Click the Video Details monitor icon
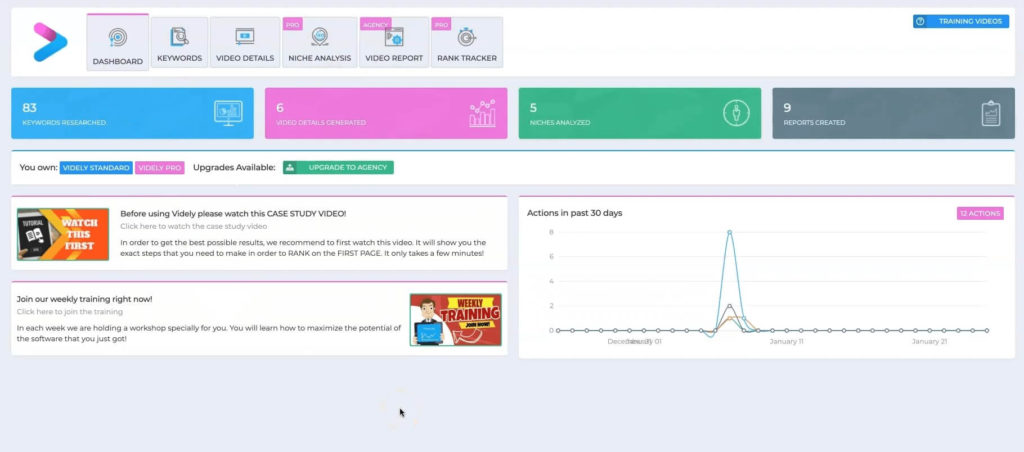 [x=245, y=37]
